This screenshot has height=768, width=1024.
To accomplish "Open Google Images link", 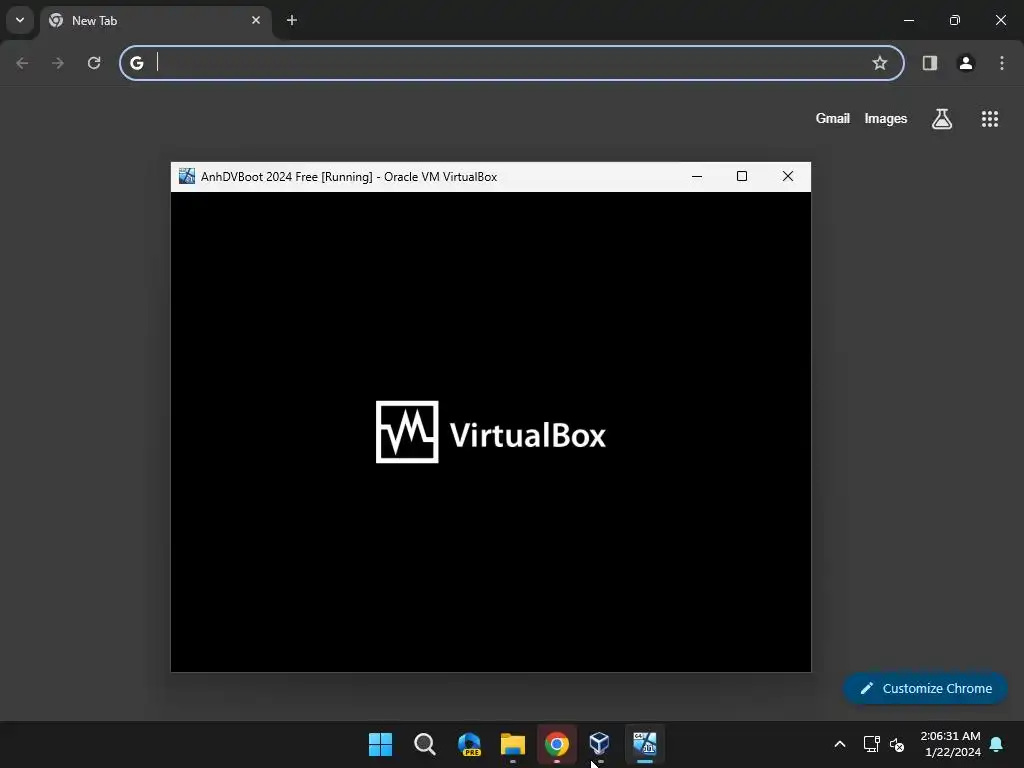I will point(886,118).
